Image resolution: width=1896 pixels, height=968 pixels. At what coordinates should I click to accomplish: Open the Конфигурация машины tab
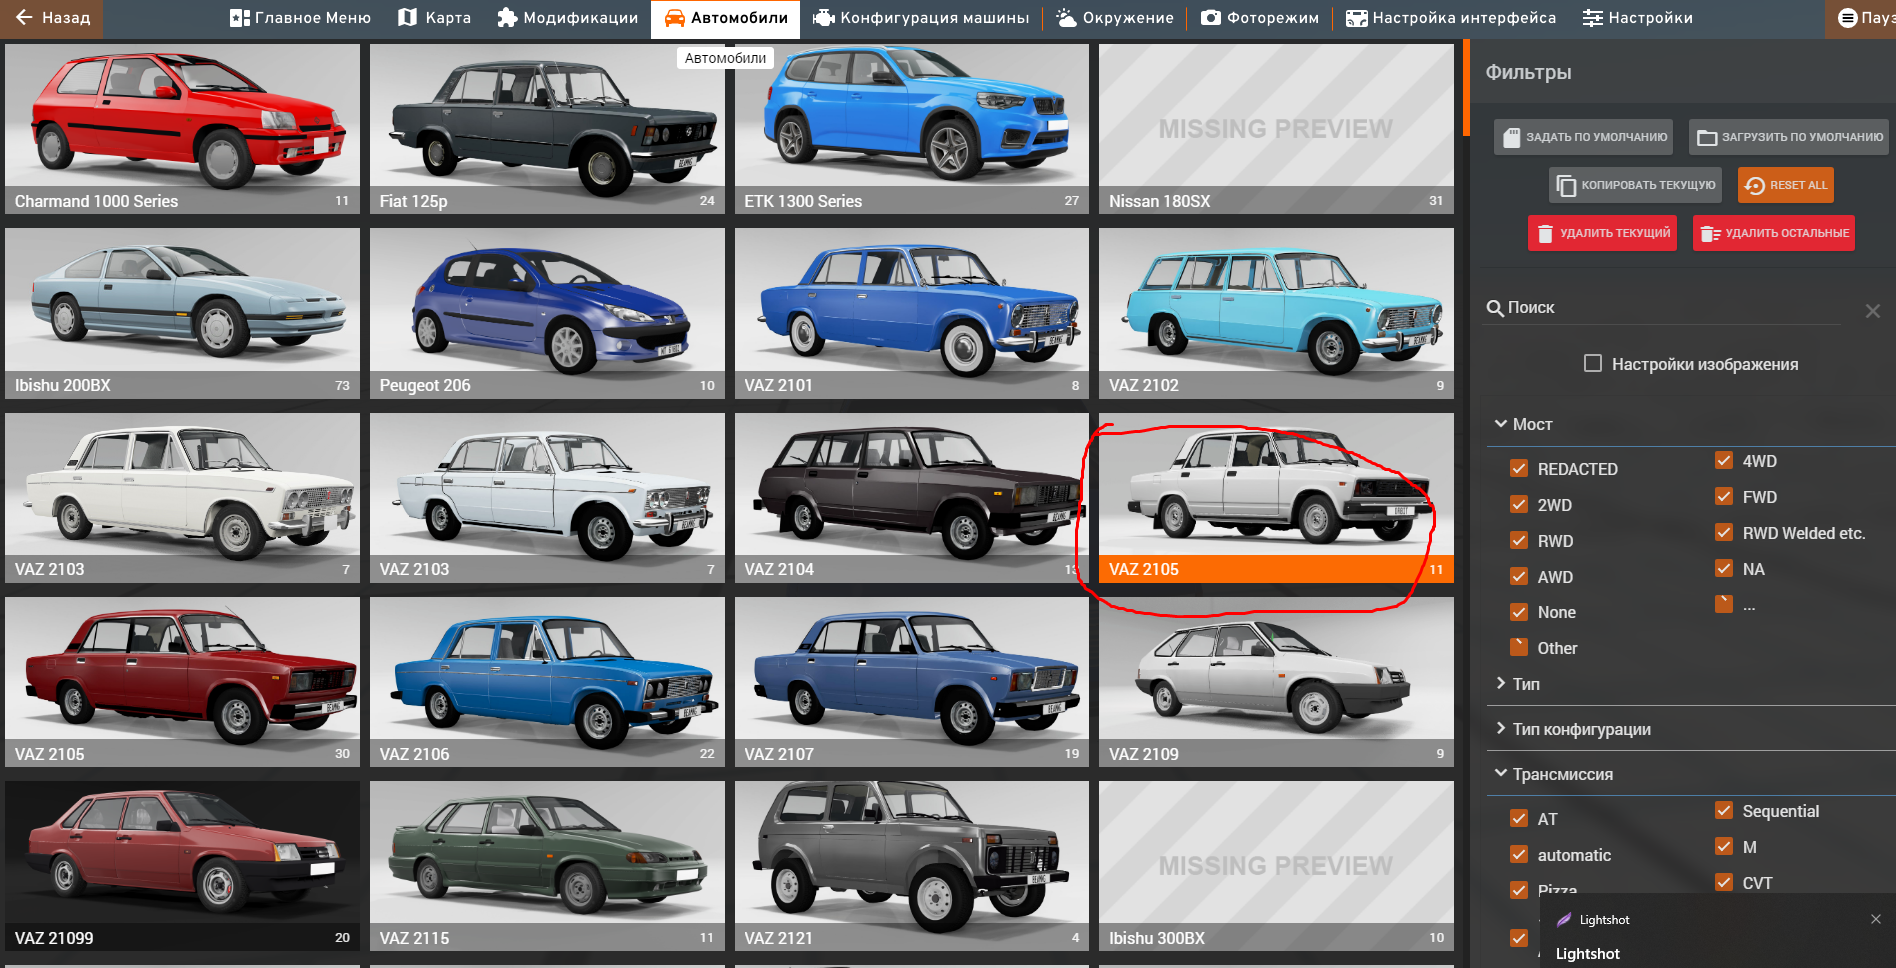tap(921, 18)
